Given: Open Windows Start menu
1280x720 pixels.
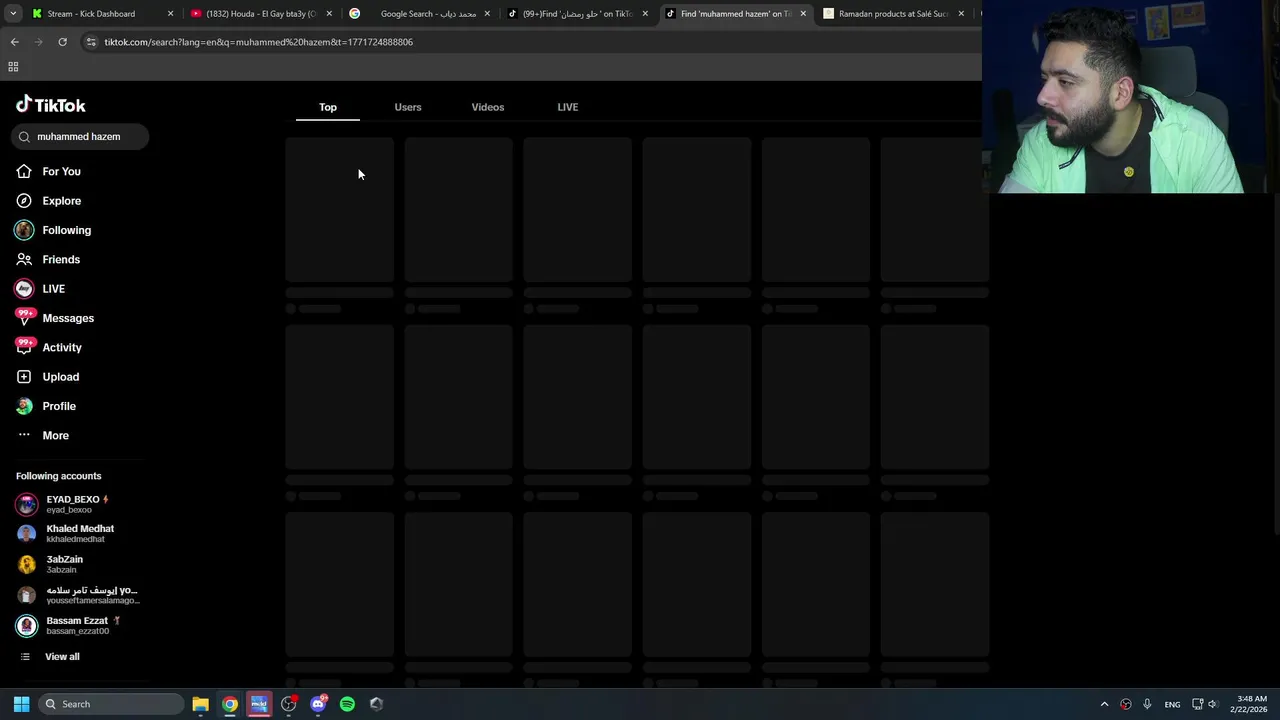Looking at the screenshot, I should [x=21, y=704].
